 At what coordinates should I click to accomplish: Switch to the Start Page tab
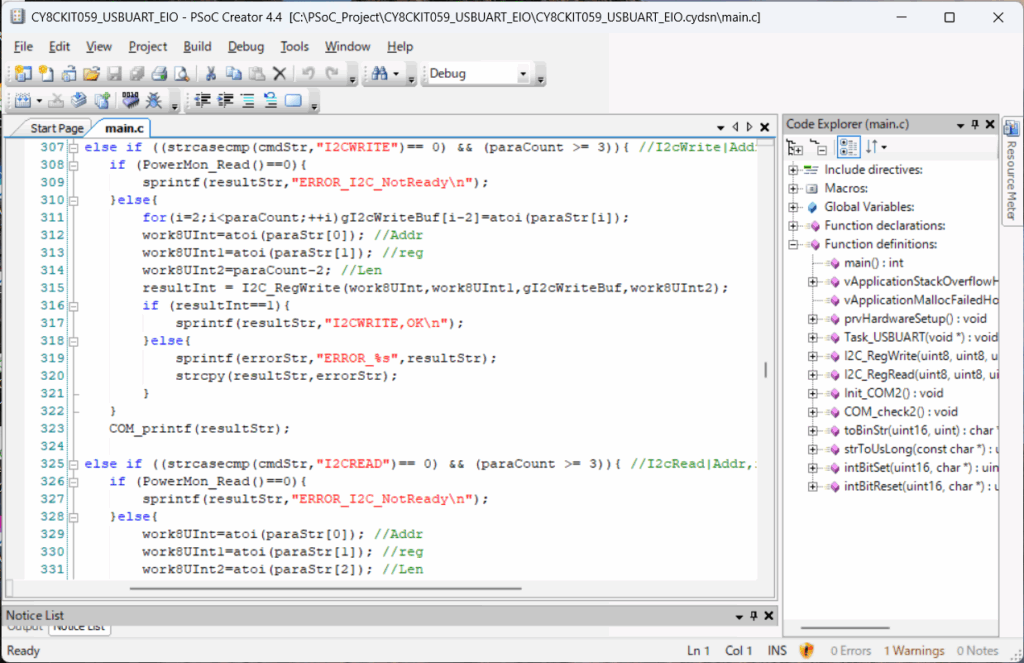[x=57, y=128]
